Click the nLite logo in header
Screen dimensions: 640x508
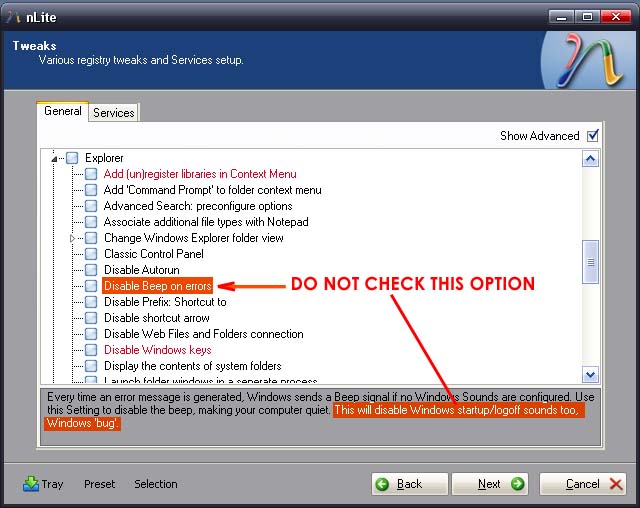point(590,60)
